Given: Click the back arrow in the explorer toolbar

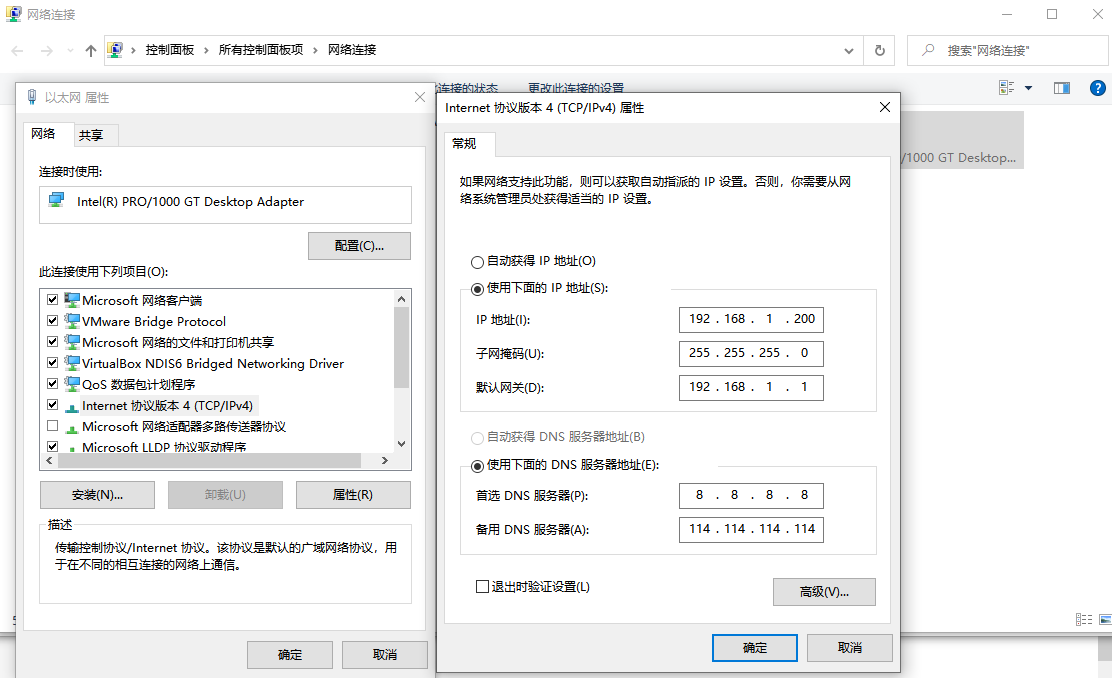Looking at the screenshot, I should point(18,50).
